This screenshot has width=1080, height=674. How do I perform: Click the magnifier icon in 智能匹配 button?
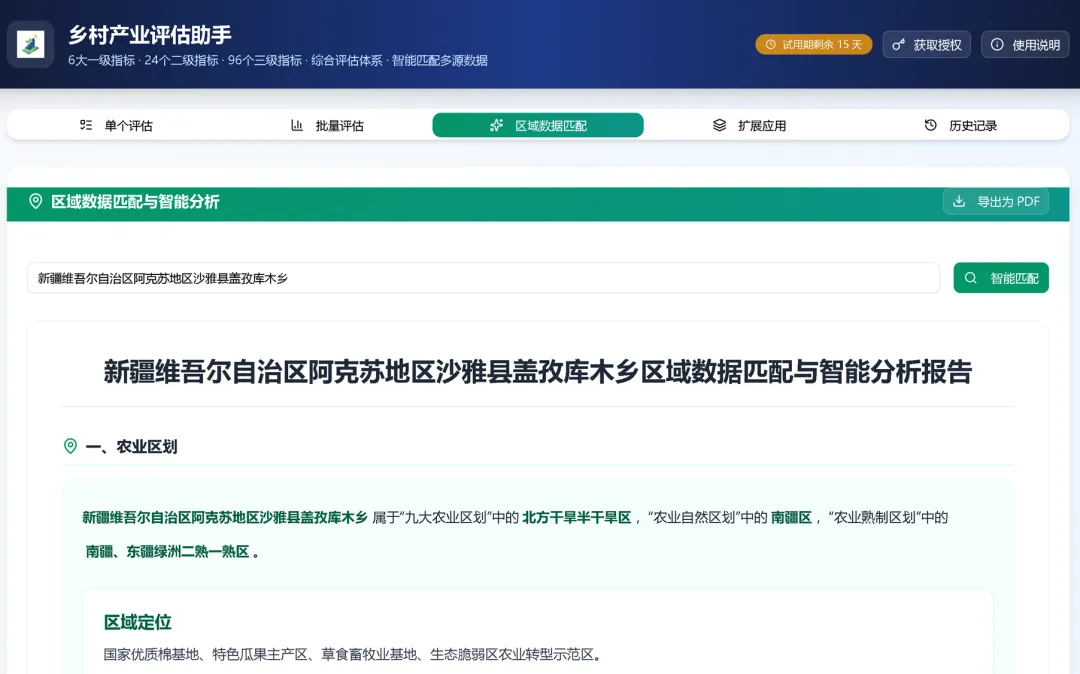(x=970, y=278)
